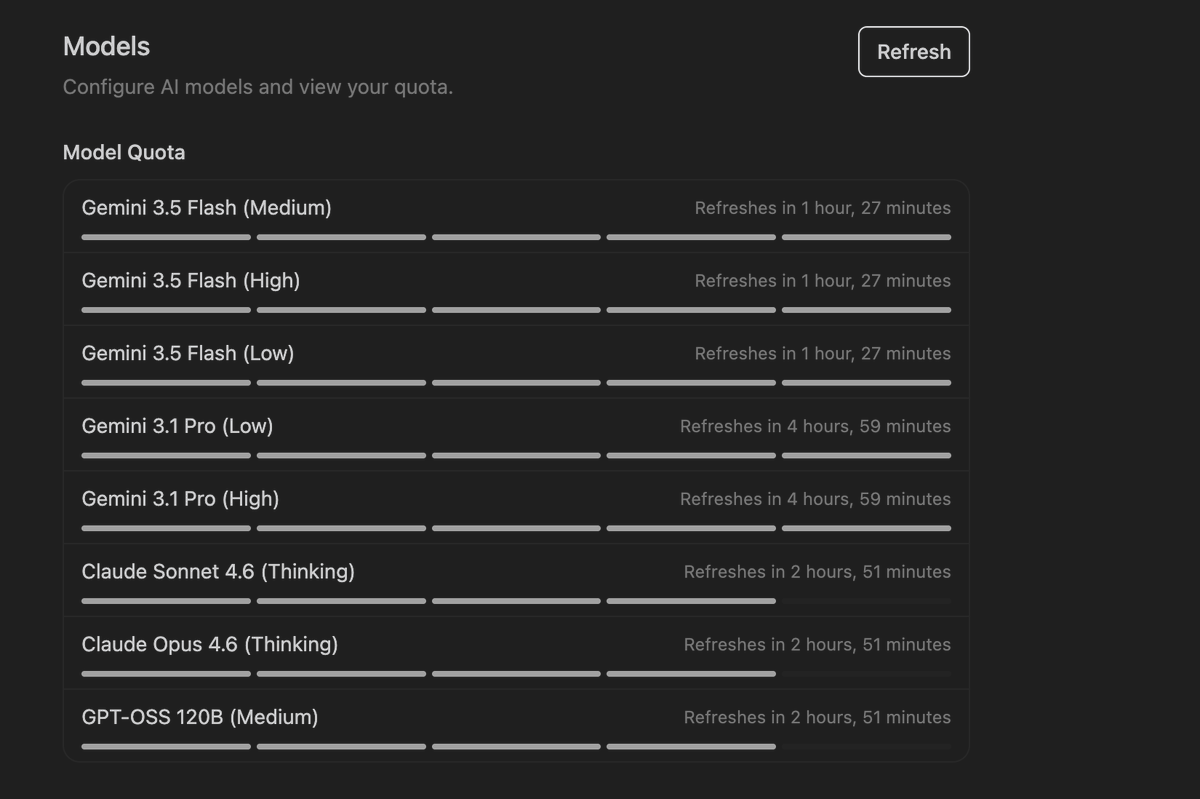
Task: Click the Gemini 3.1 Pro (High) quota bar
Action: pos(516,528)
